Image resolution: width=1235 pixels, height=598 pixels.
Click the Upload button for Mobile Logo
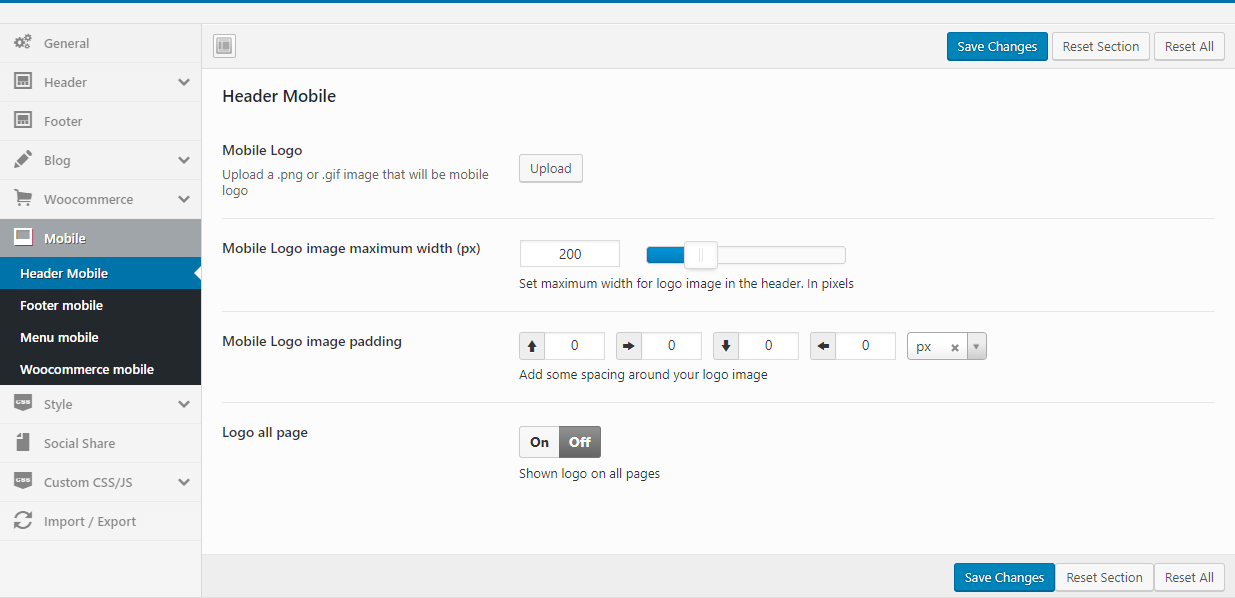550,168
